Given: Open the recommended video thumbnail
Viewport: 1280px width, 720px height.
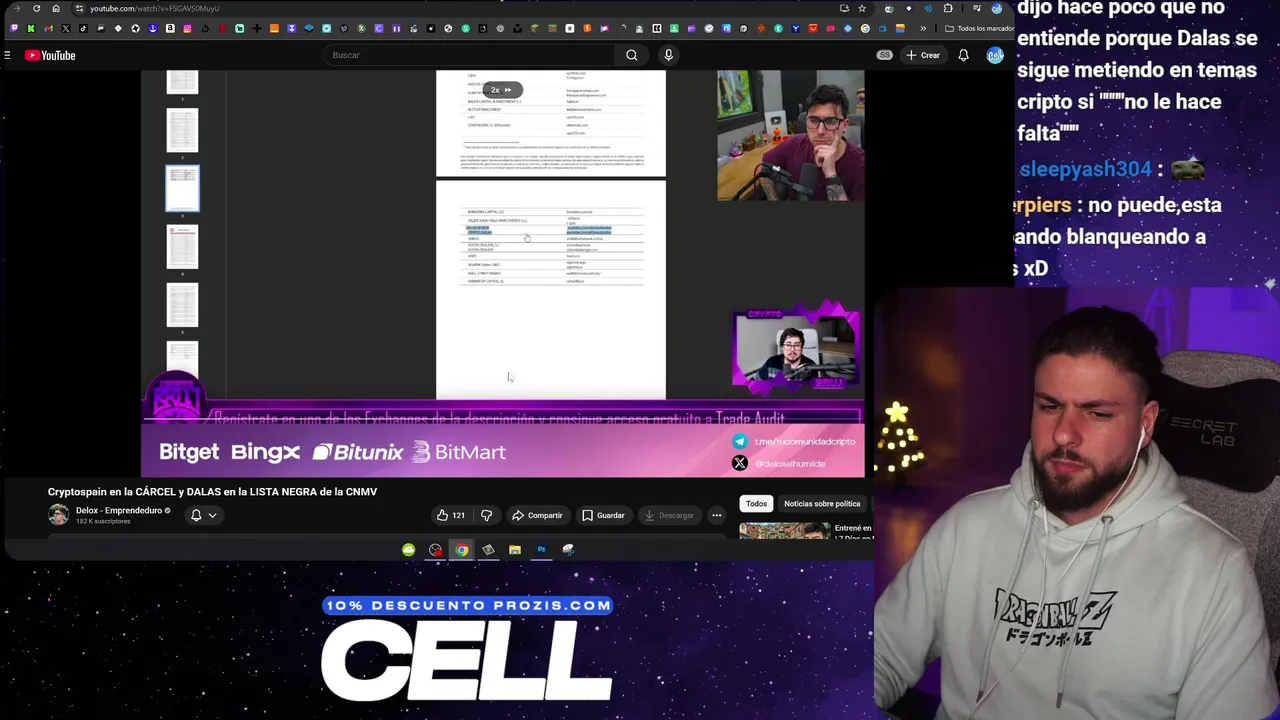Looking at the screenshot, I should point(785,531).
